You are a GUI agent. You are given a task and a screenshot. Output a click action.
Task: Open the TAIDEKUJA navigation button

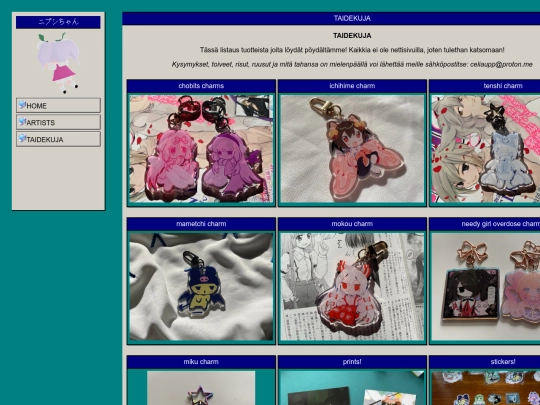coord(58,139)
